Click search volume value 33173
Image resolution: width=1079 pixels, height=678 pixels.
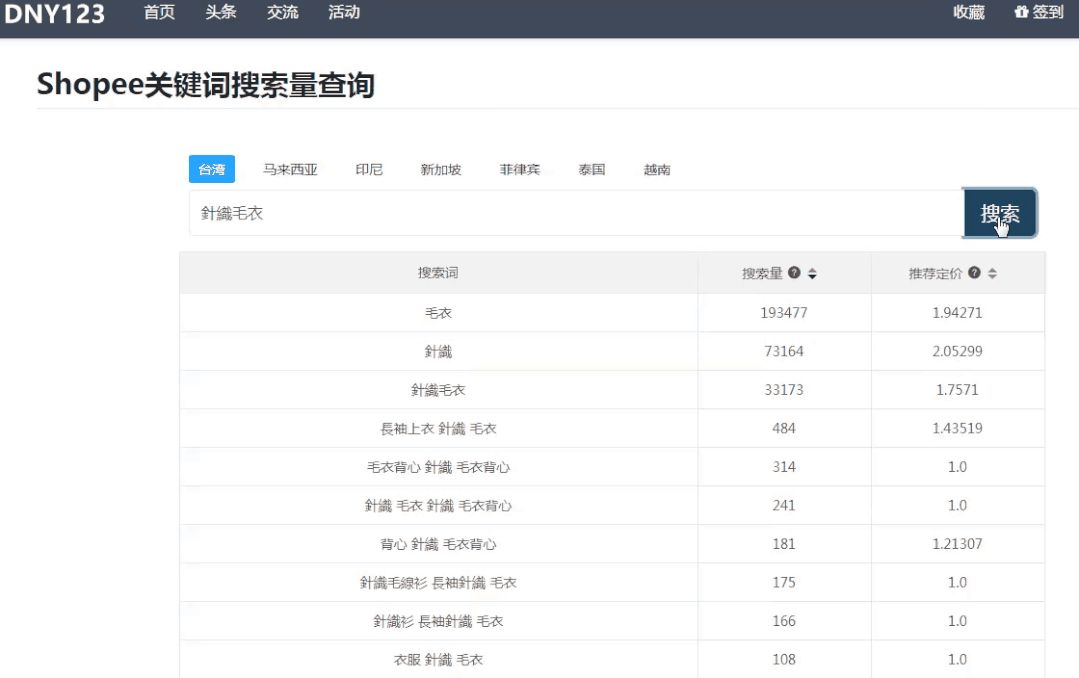(x=784, y=390)
